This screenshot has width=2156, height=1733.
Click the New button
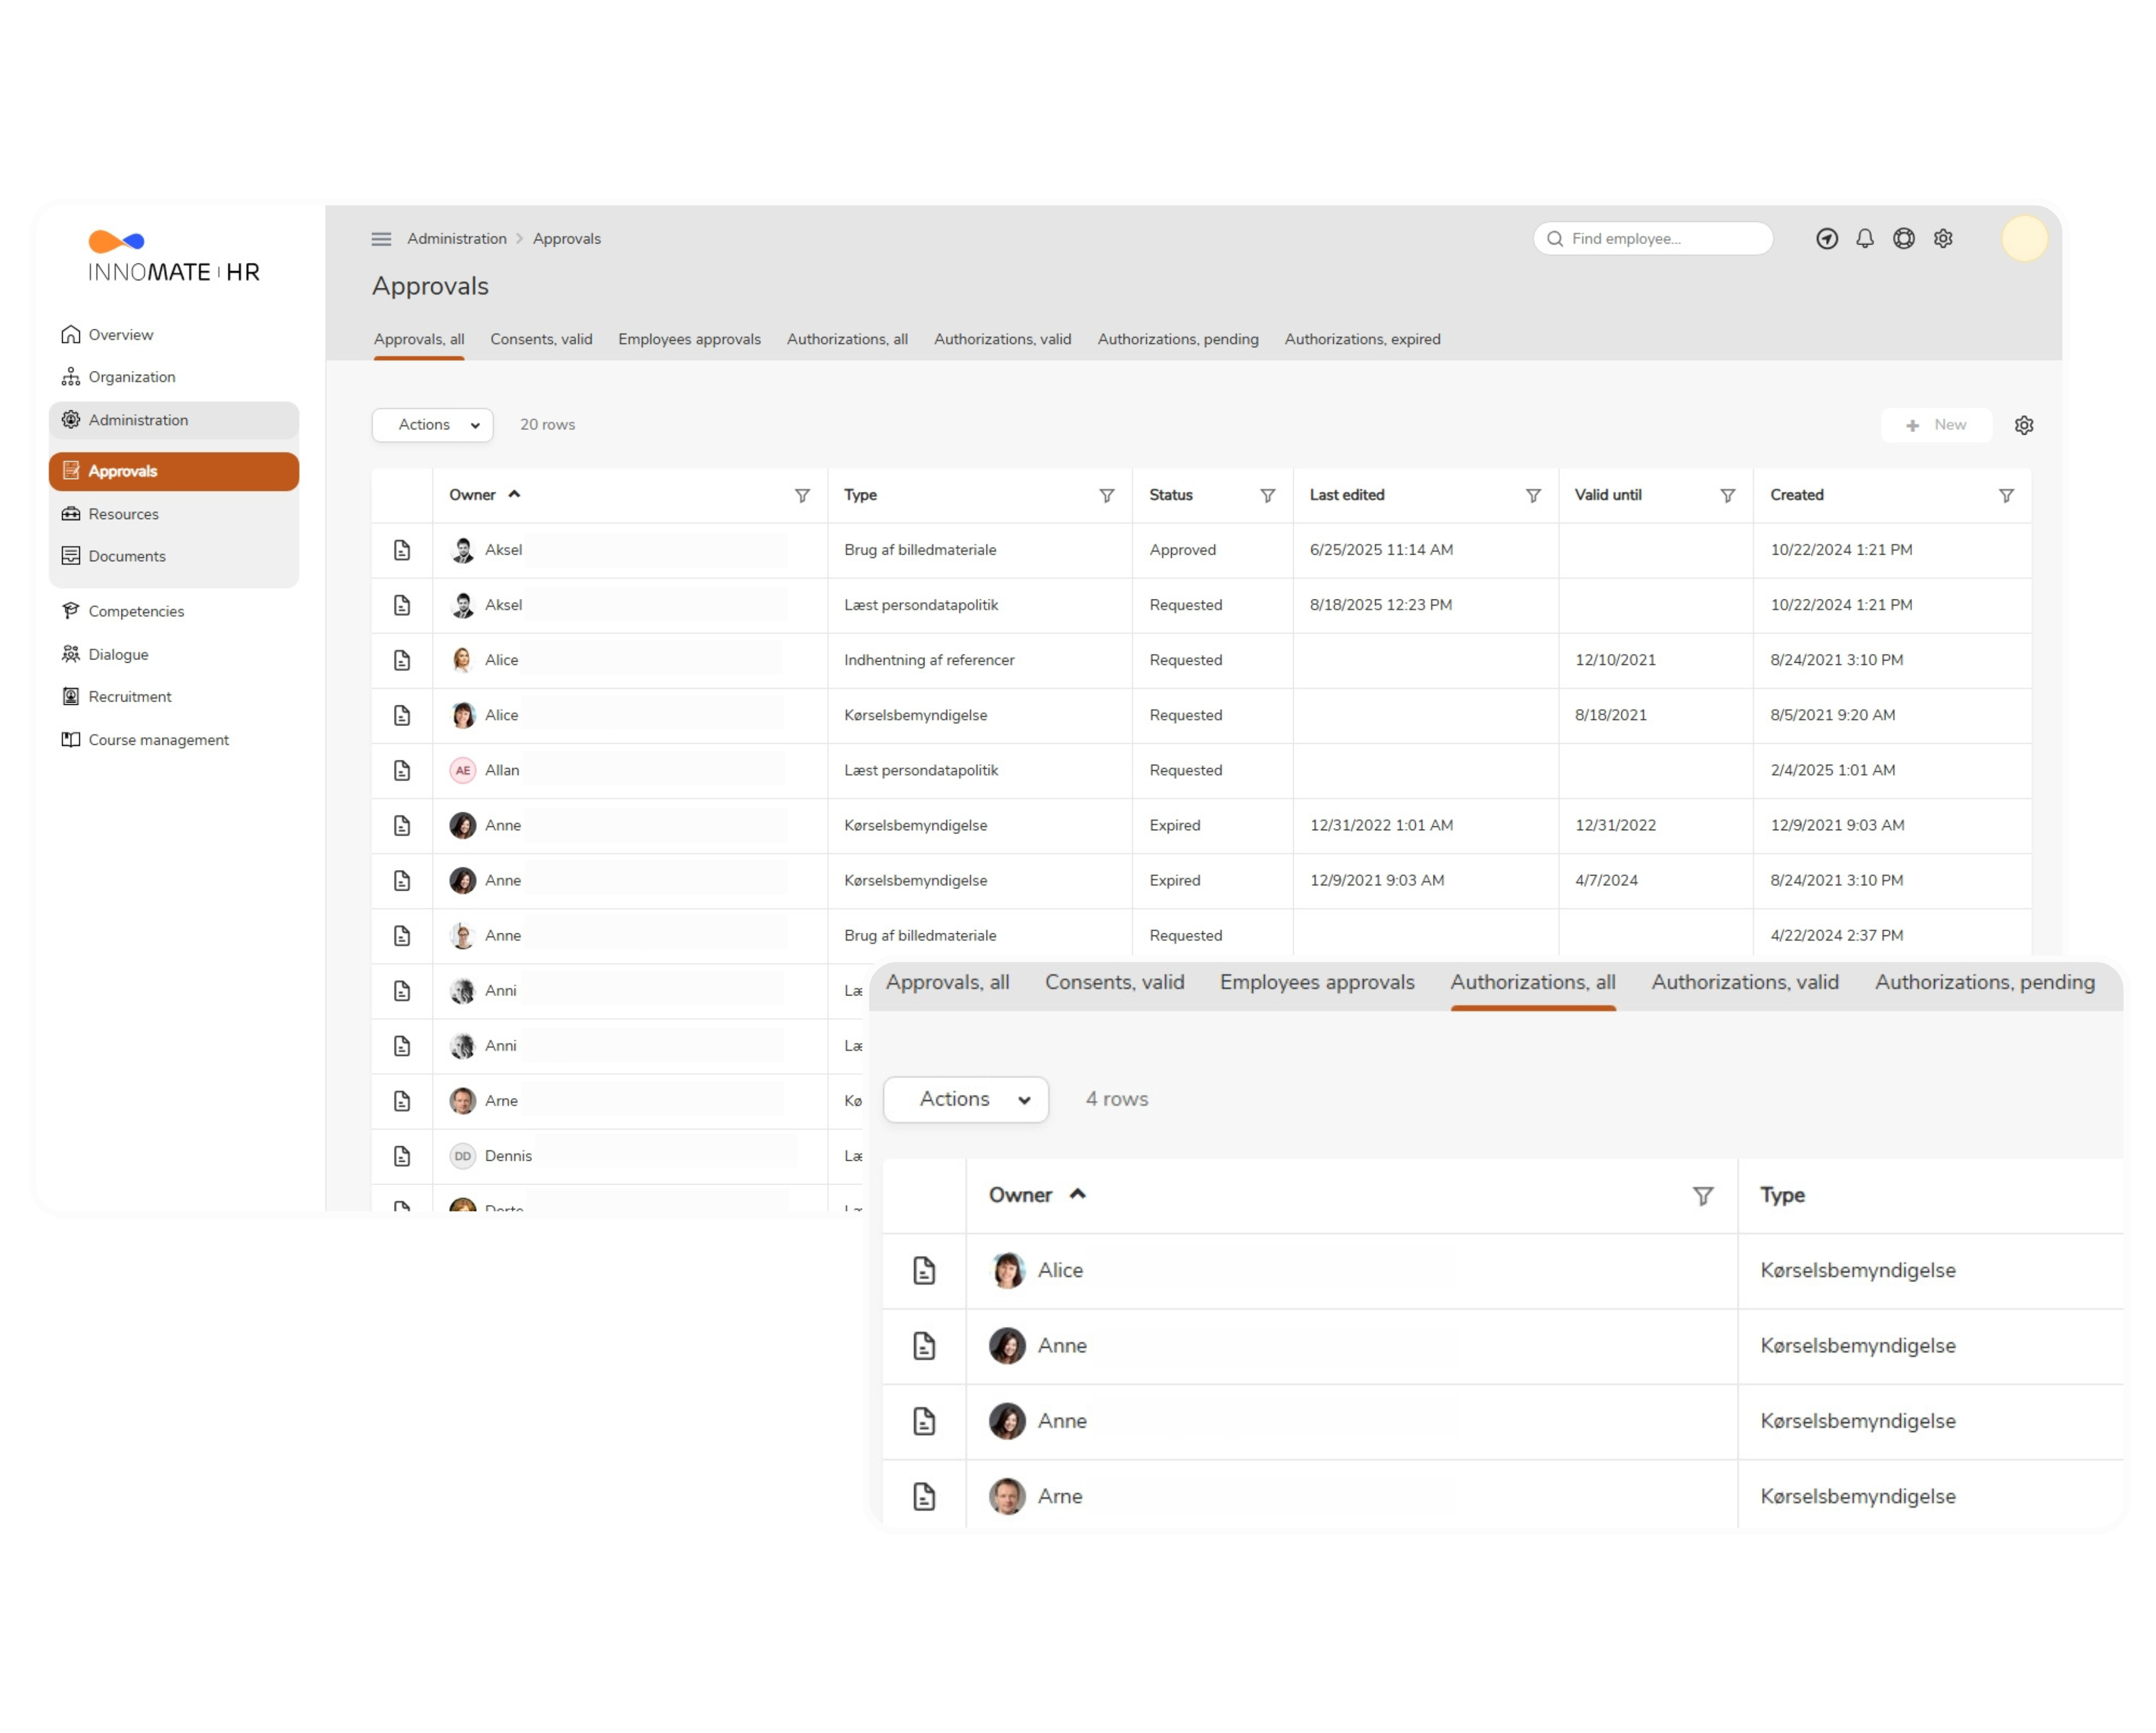tap(1936, 425)
